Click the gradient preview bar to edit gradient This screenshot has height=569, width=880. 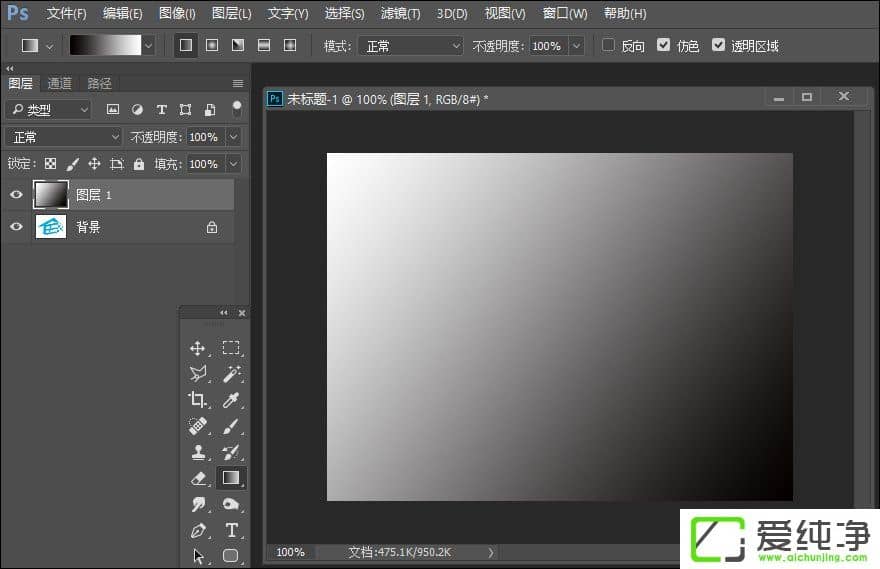click(x=105, y=45)
